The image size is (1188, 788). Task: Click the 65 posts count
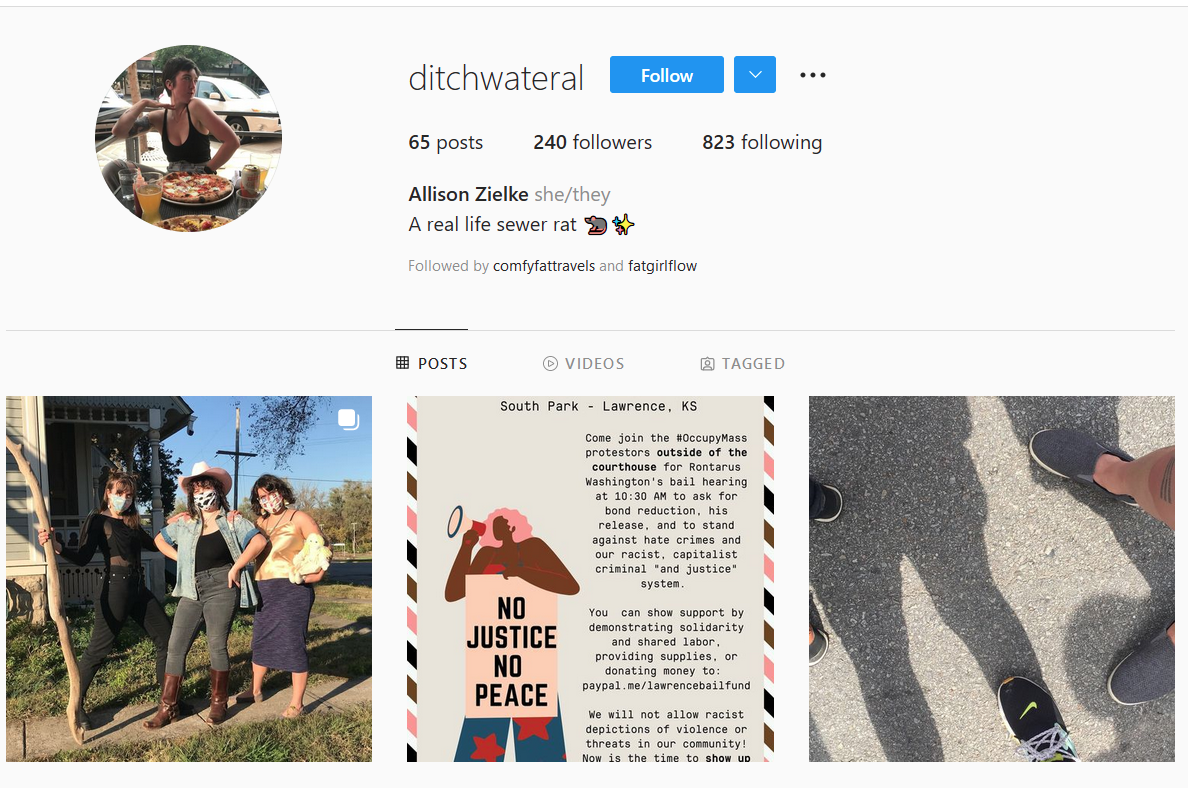(446, 142)
